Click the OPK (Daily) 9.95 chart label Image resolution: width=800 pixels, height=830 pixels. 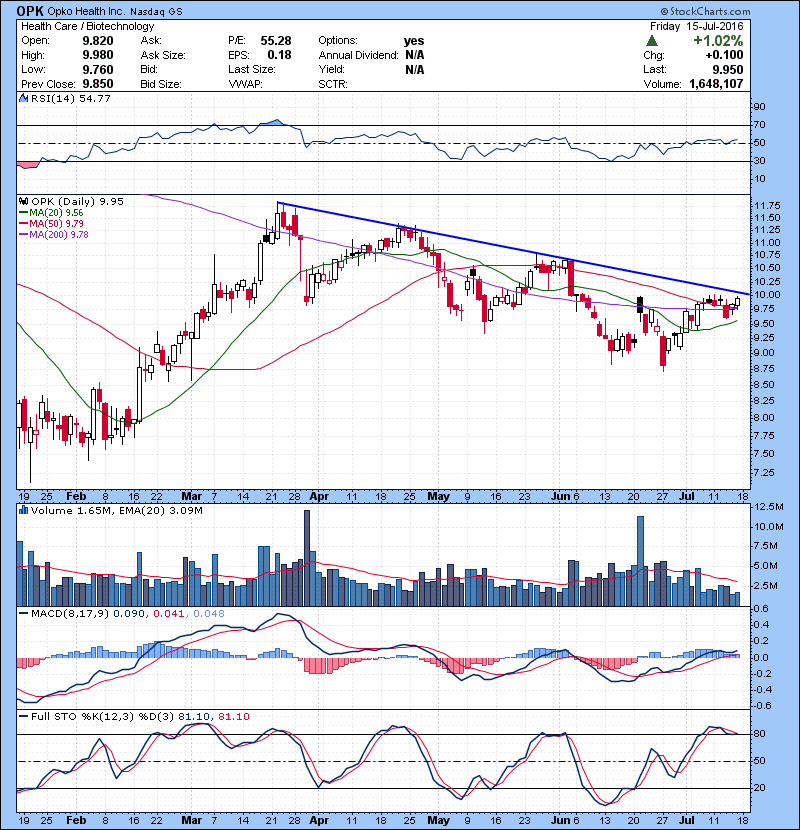[77, 202]
